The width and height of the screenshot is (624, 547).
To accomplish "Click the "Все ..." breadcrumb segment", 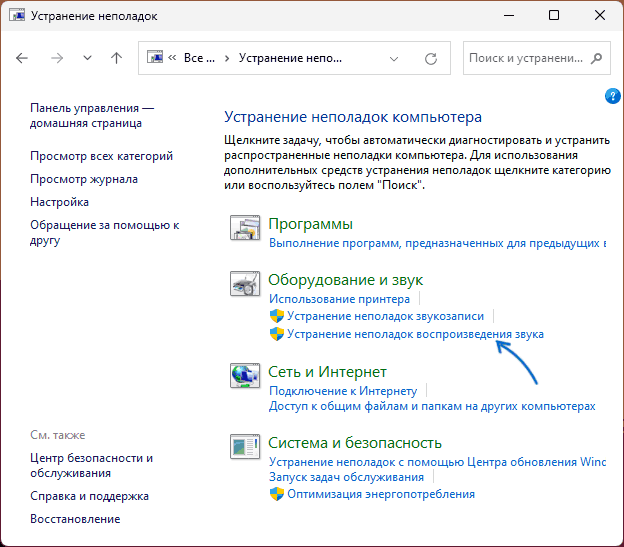I will click(199, 58).
